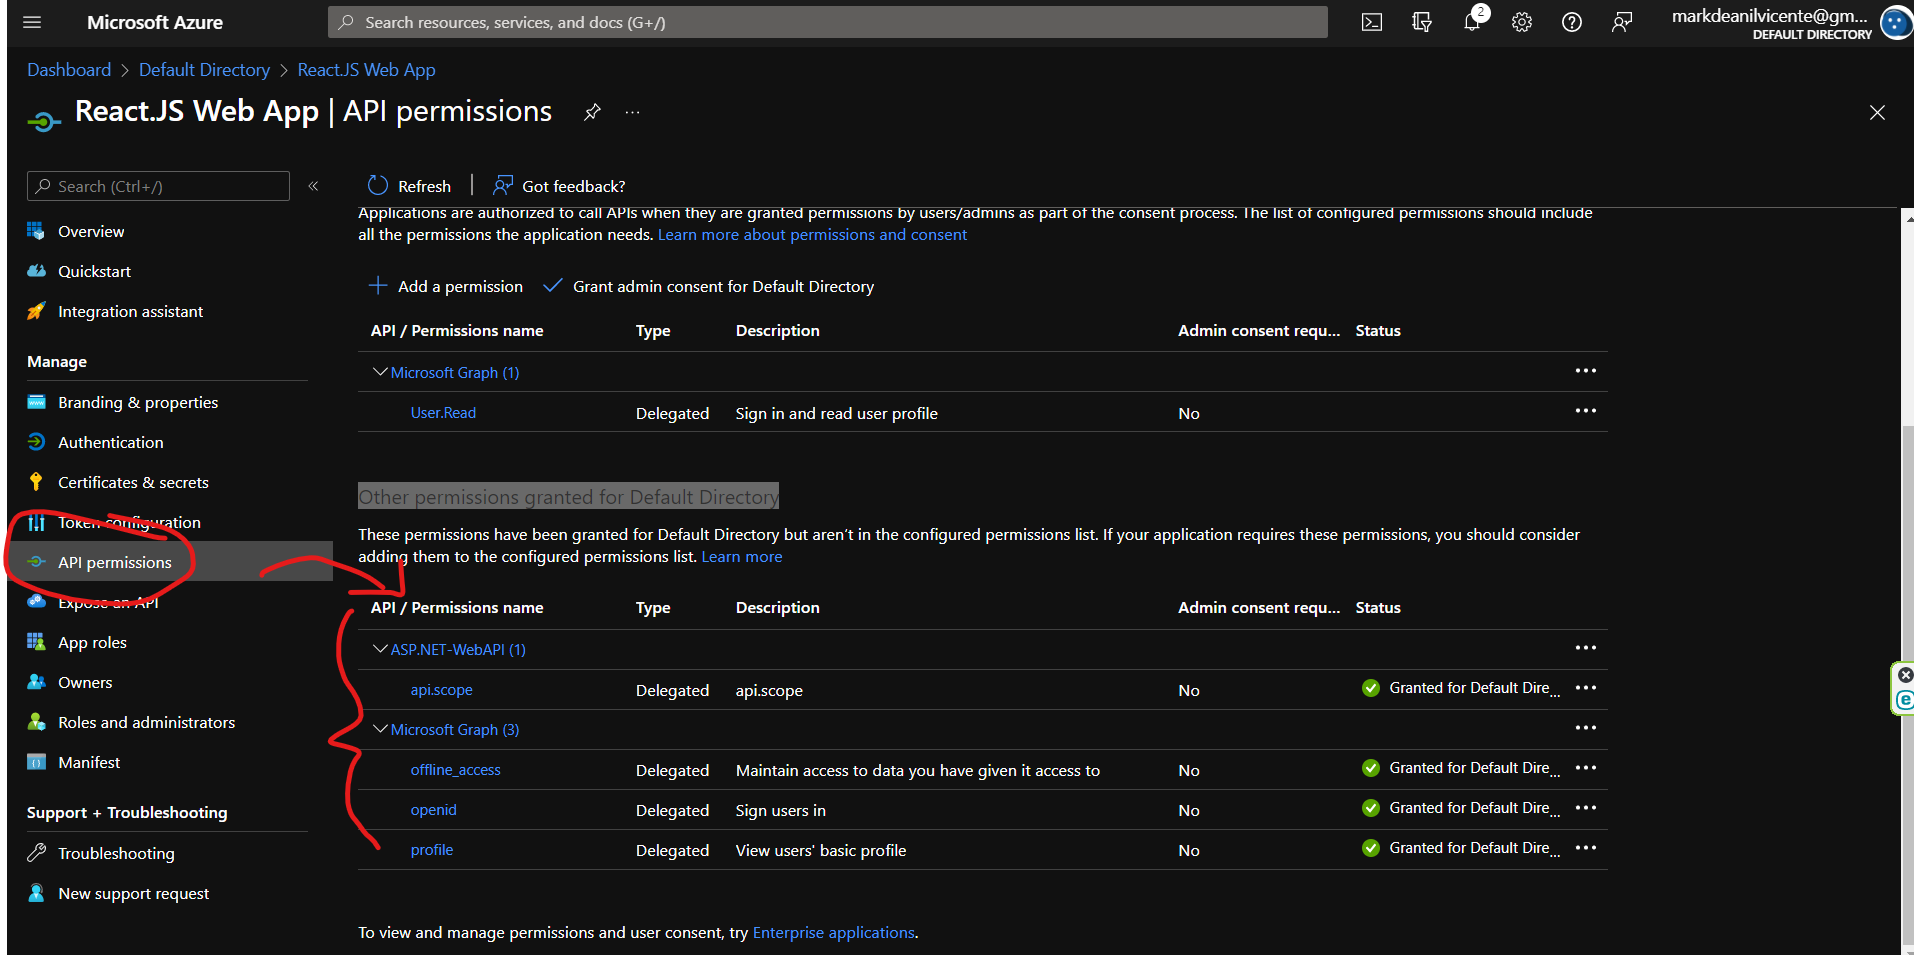The height and width of the screenshot is (955, 1914).
Task: Click the Status column header in configured permissions
Action: click(1378, 331)
